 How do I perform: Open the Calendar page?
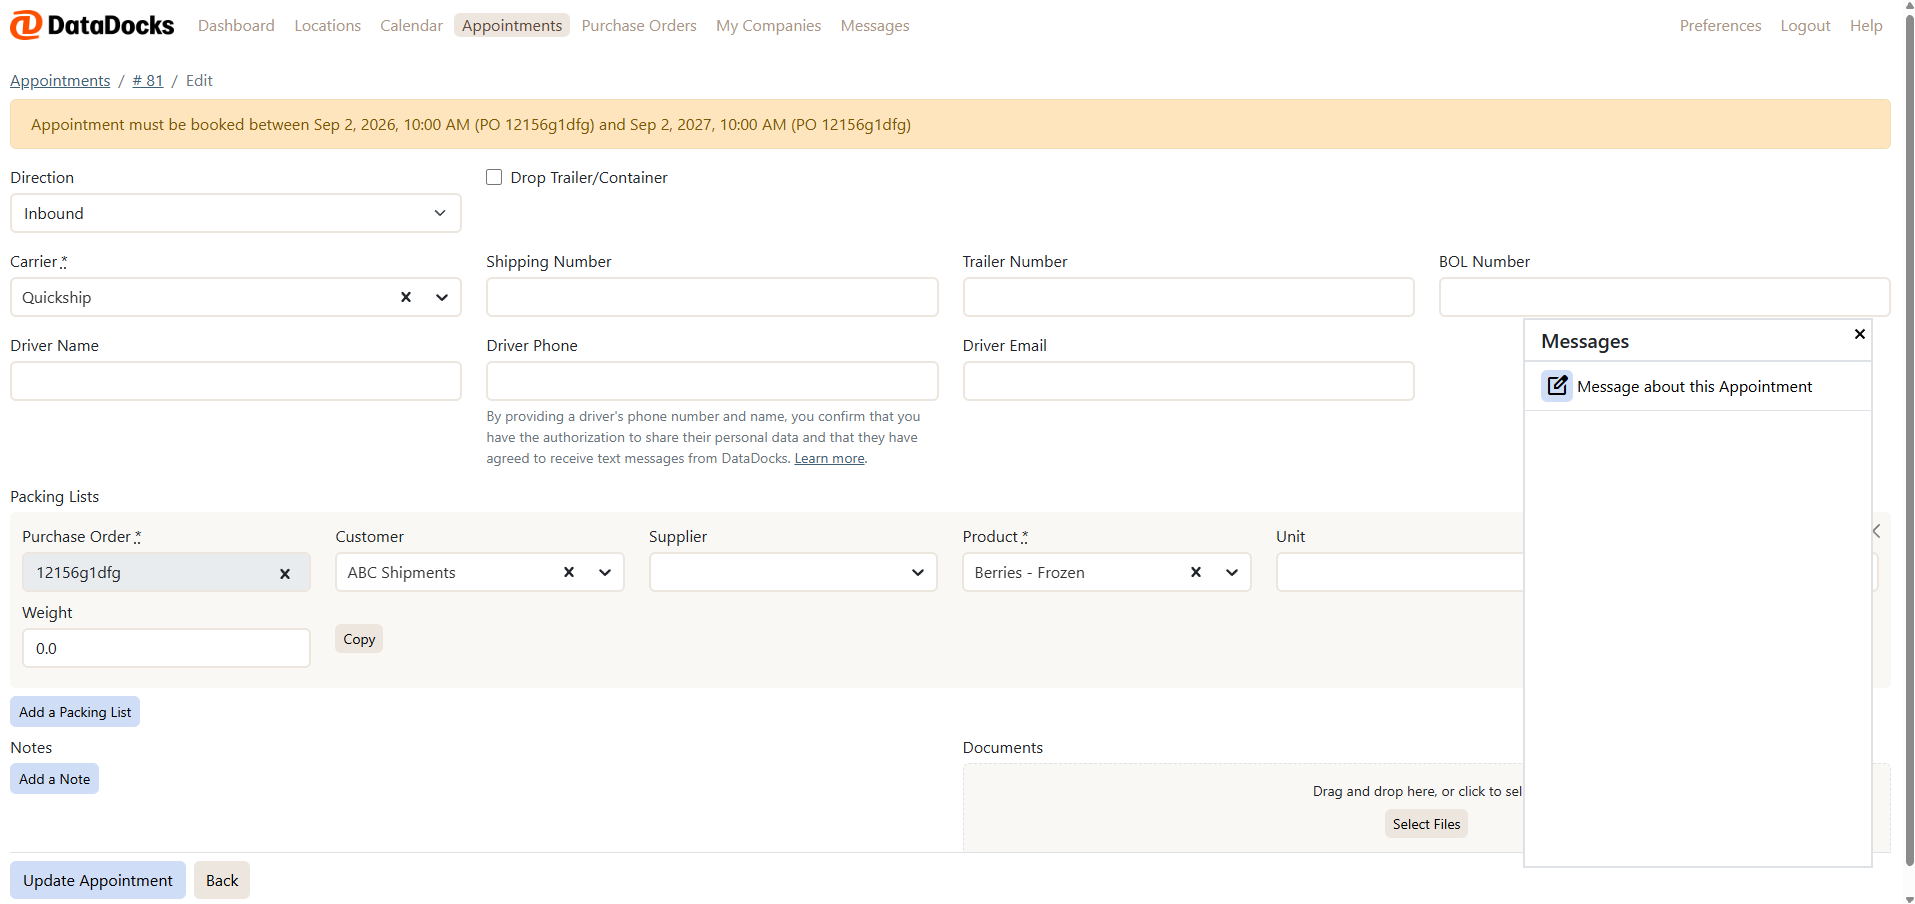pyautogui.click(x=411, y=25)
